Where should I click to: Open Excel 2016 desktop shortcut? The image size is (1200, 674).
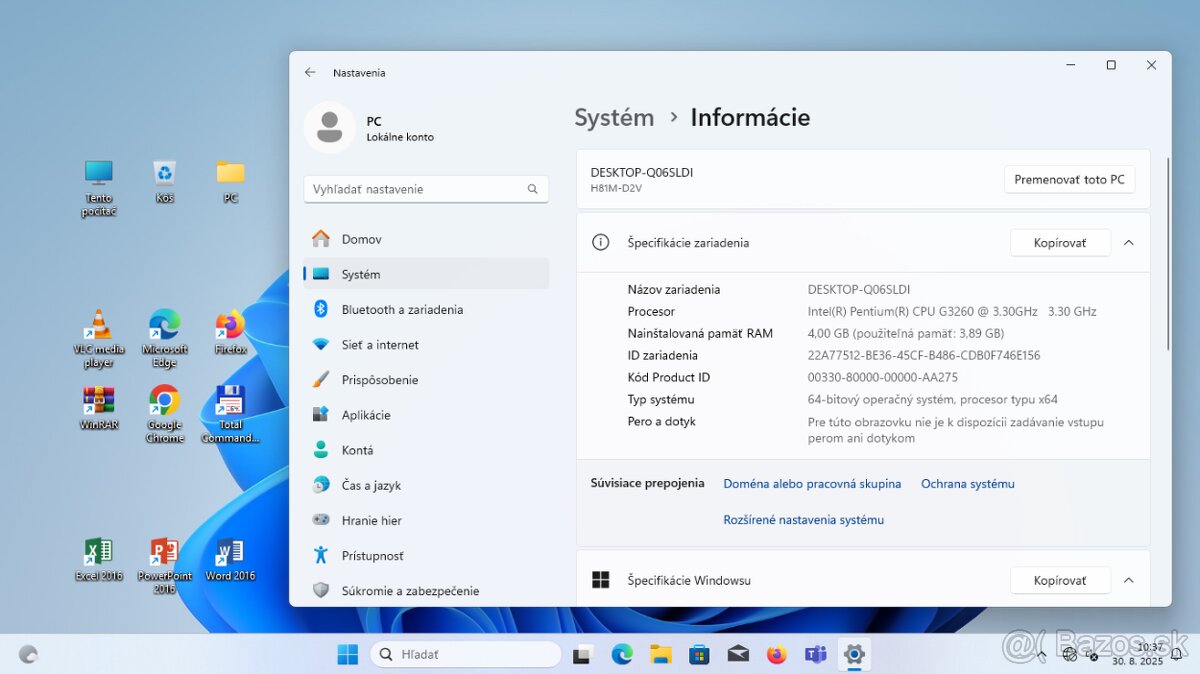(x=98, y=553)
